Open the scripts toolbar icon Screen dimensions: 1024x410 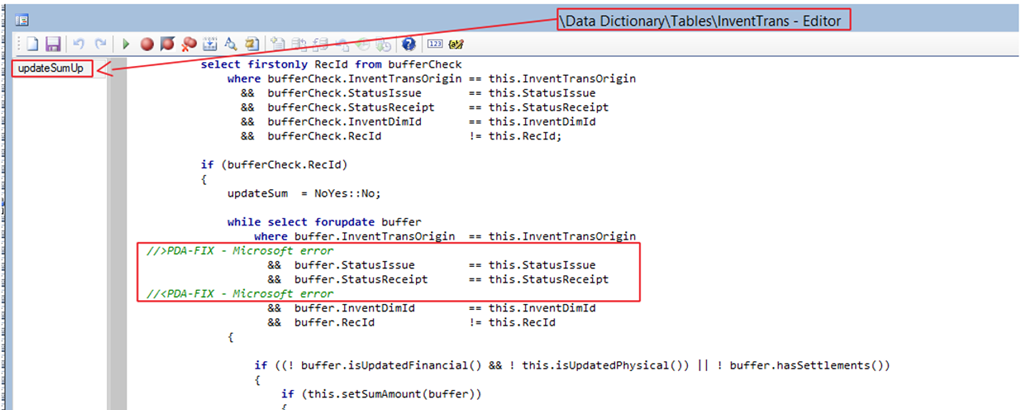tap(210, 44)
